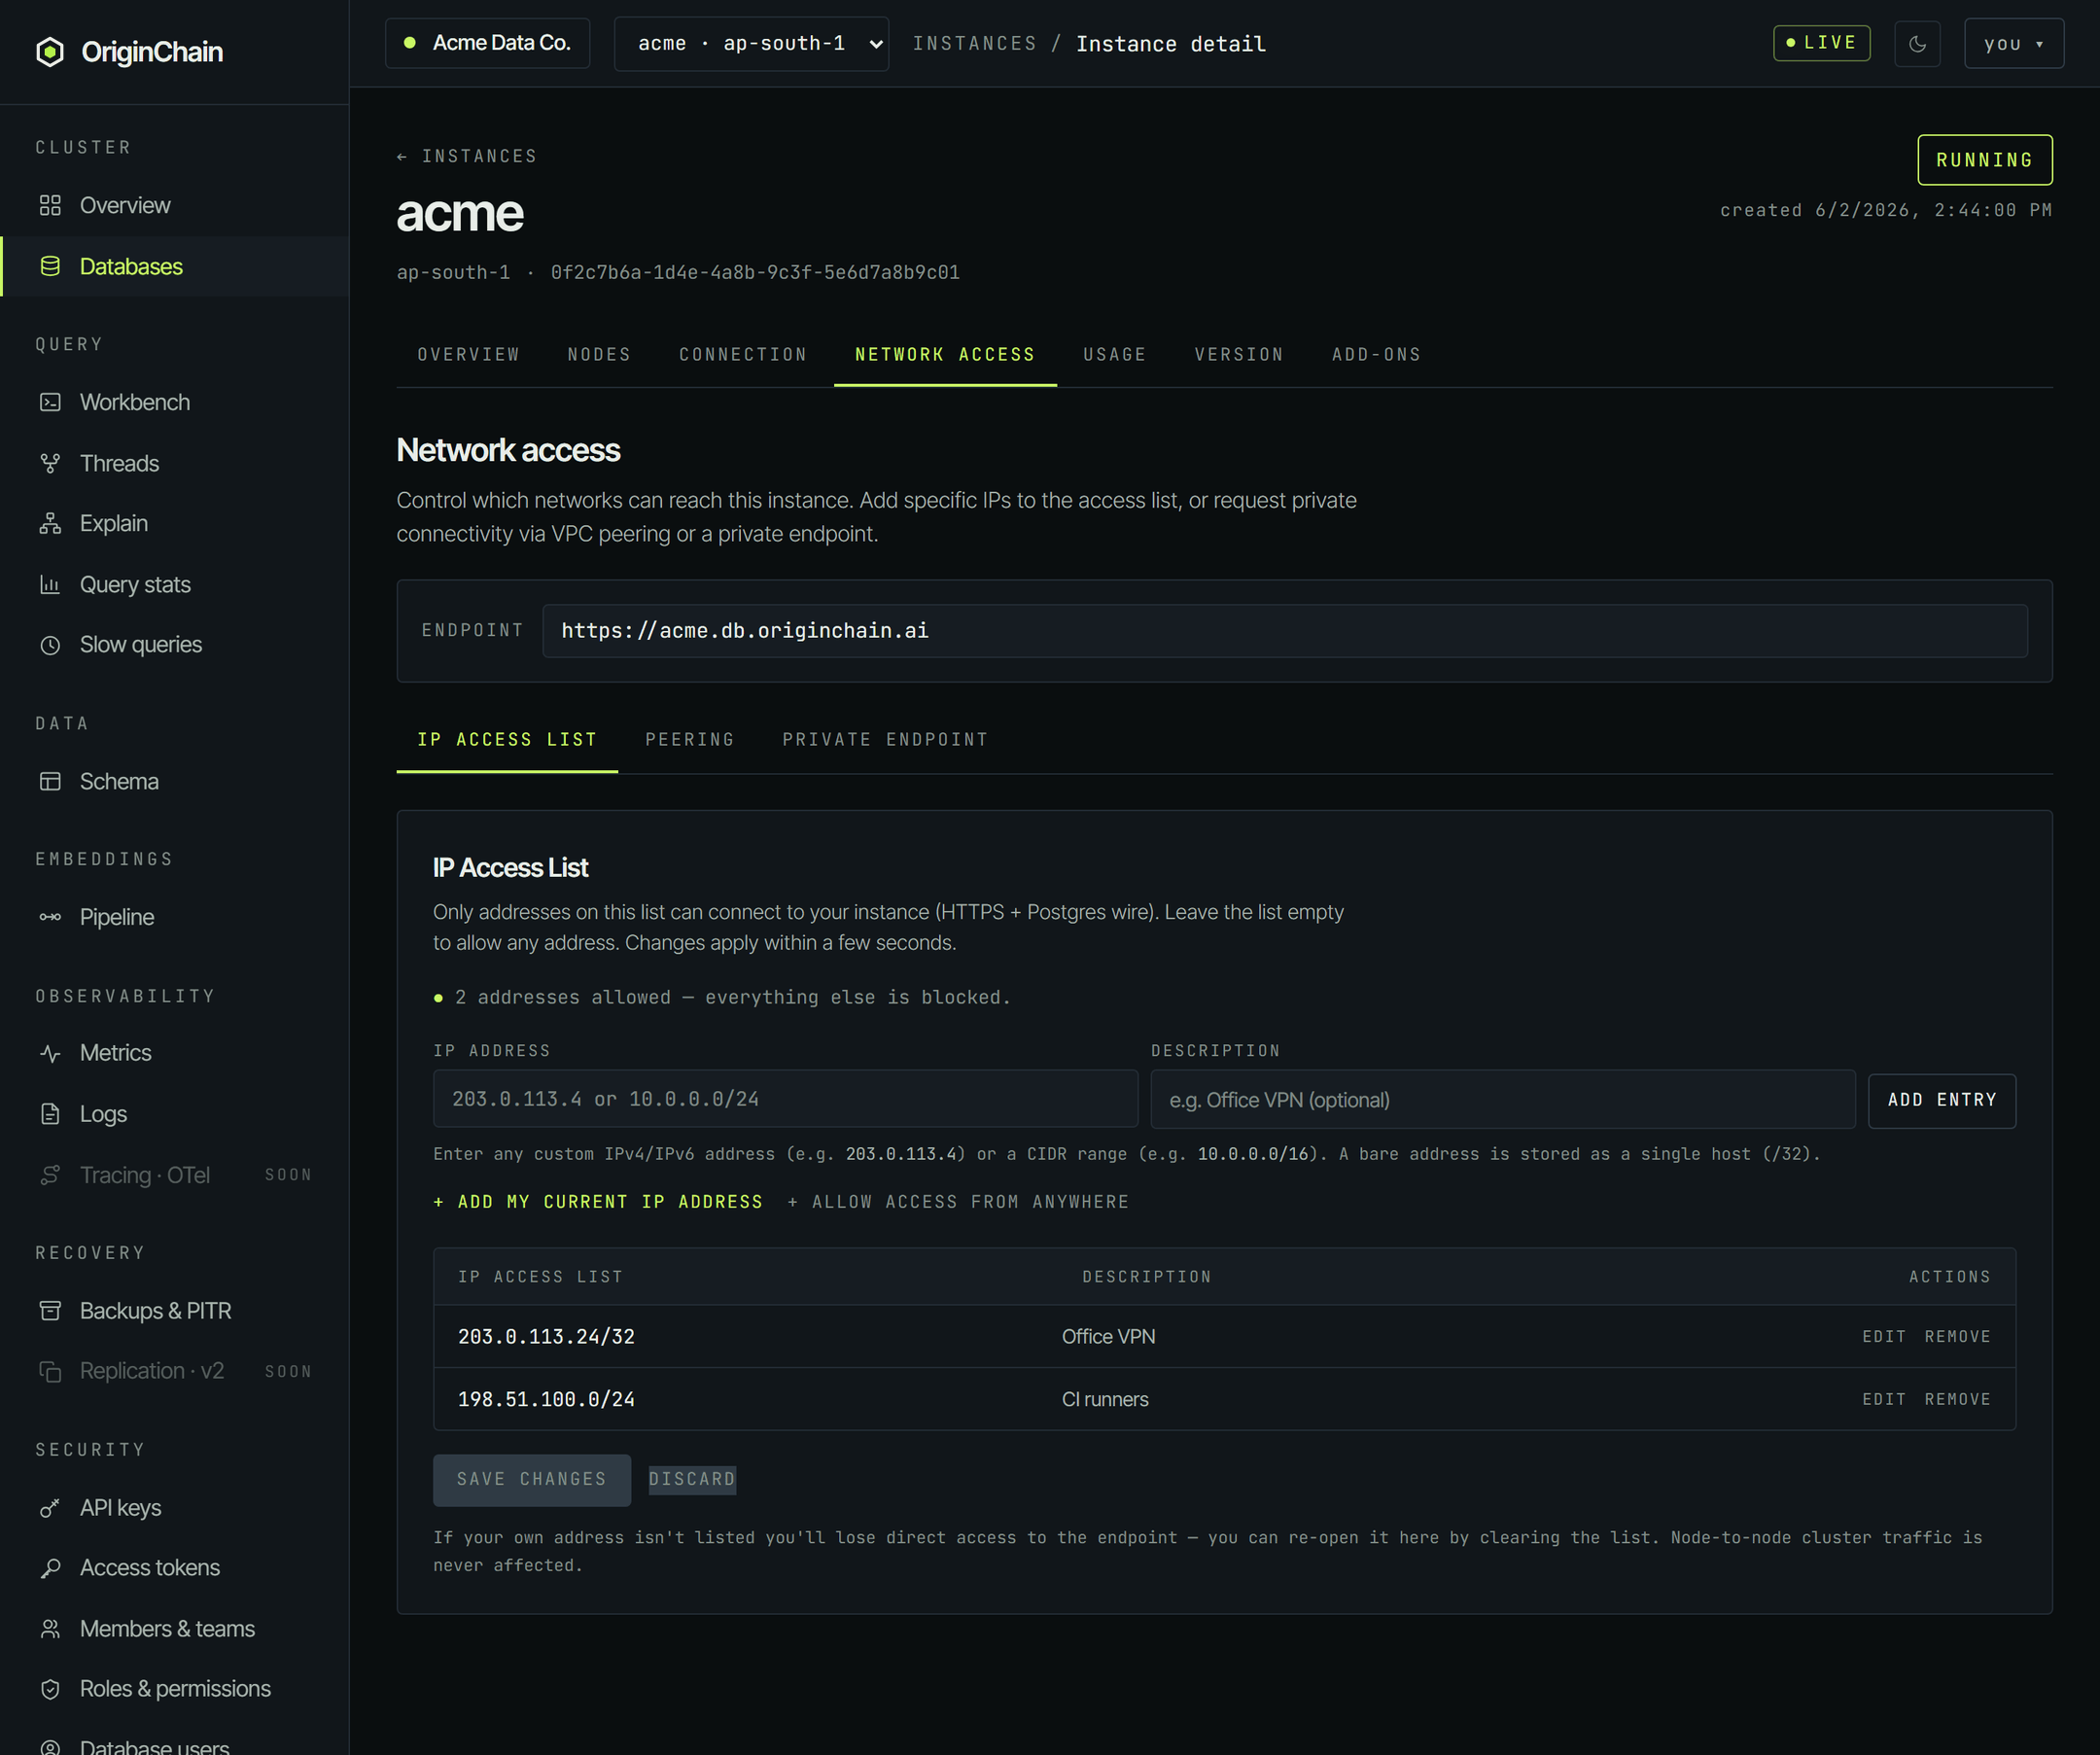
Task: Click the Discard button
Action: point(692,1480)
